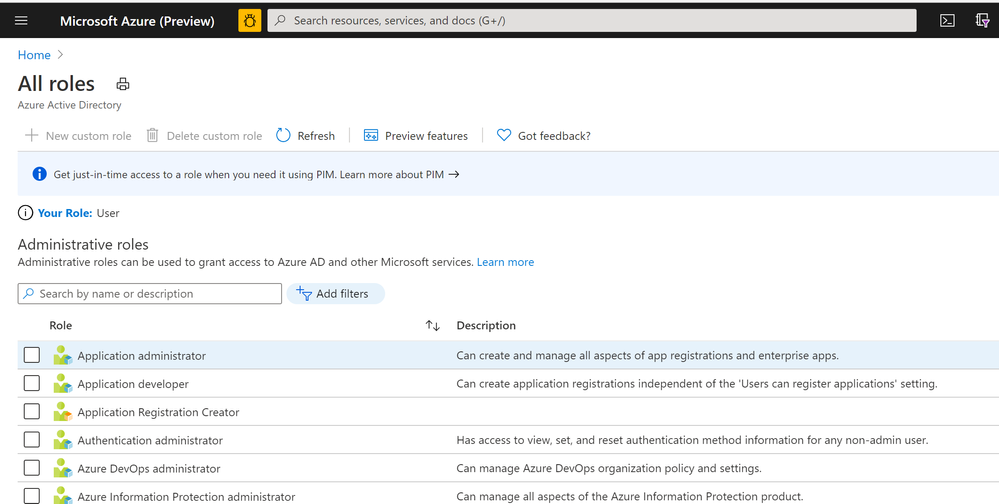999x504 pixels.
Task: Open directory and subscription filter icon
Action: (x=982, y=20)
